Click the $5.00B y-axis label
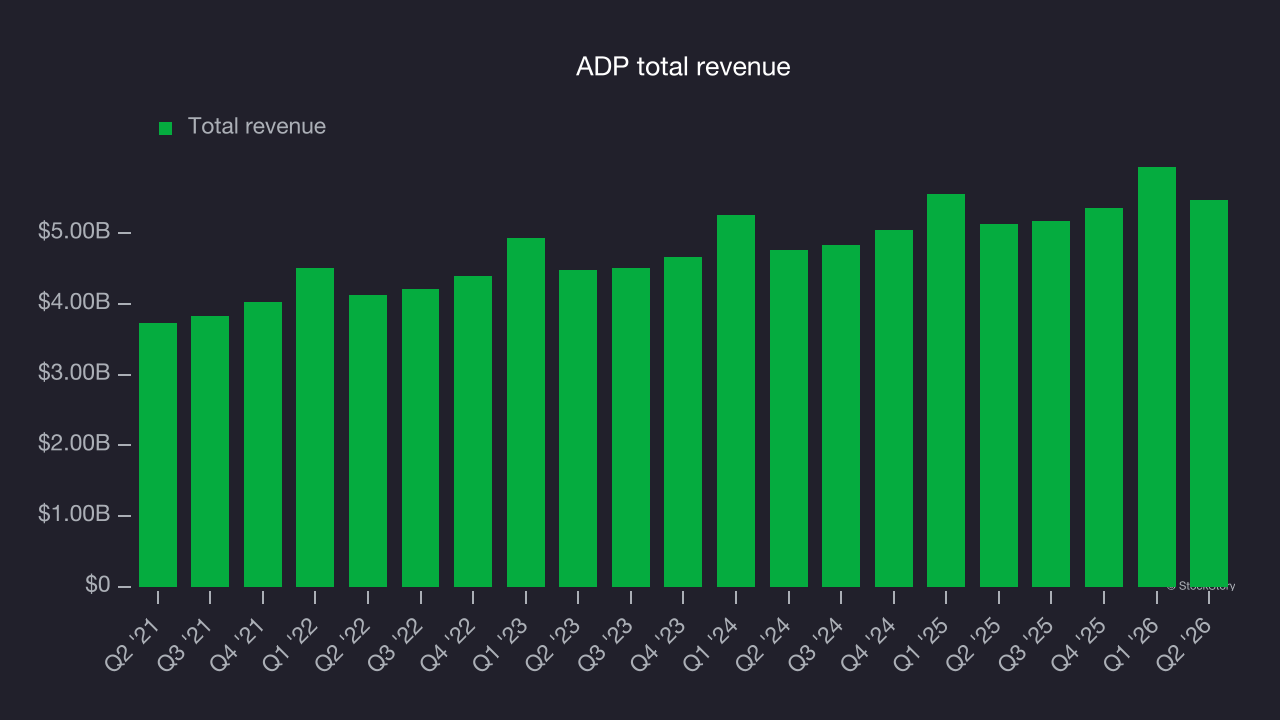 click(x=74, y=232)
